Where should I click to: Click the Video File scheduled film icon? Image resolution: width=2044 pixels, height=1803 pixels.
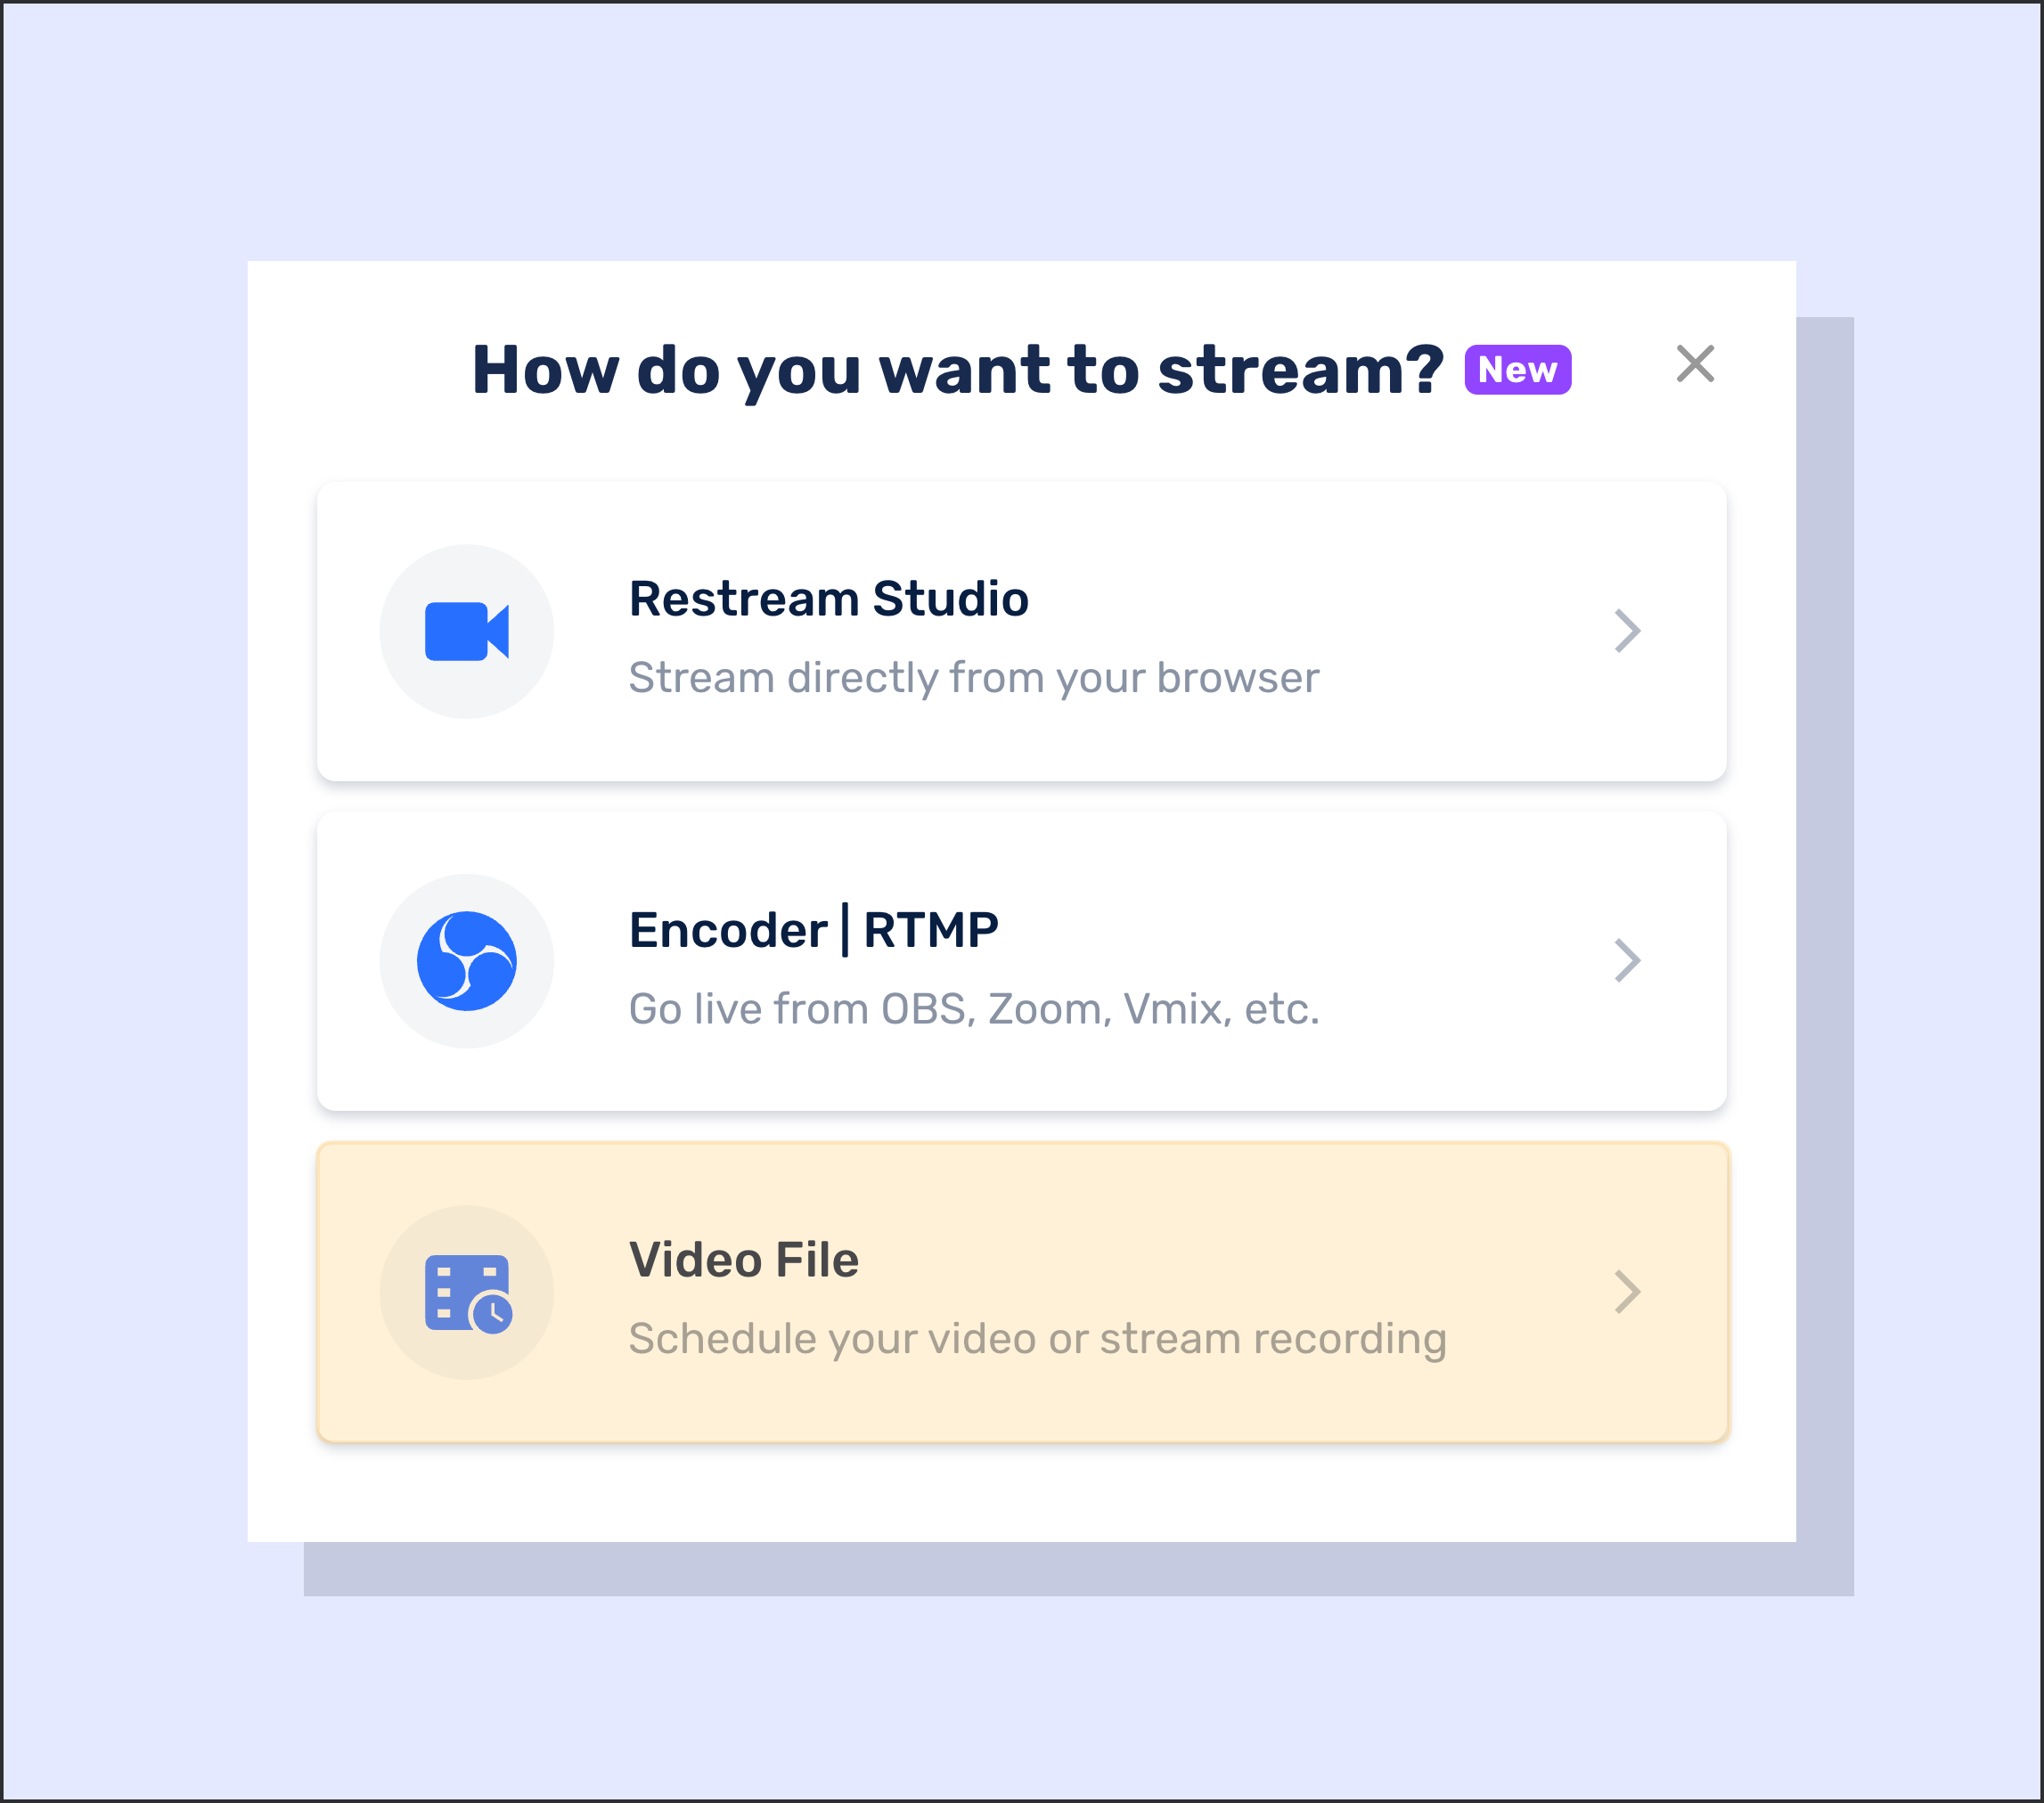pyautogui.click(x=468, y=1293)
